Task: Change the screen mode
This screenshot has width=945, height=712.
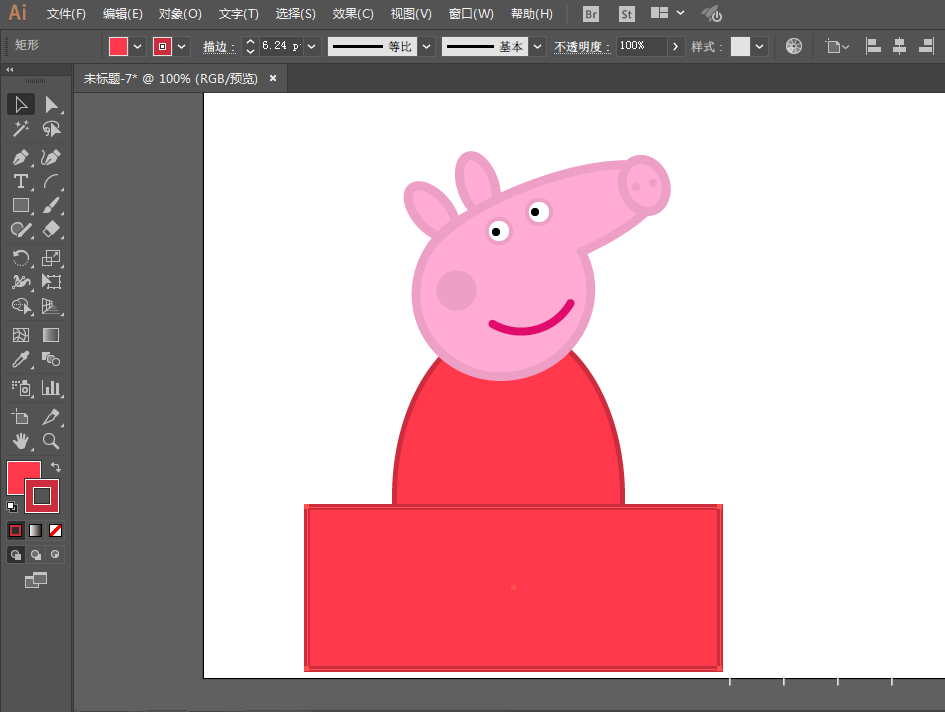Action: (x=36, y=580)
